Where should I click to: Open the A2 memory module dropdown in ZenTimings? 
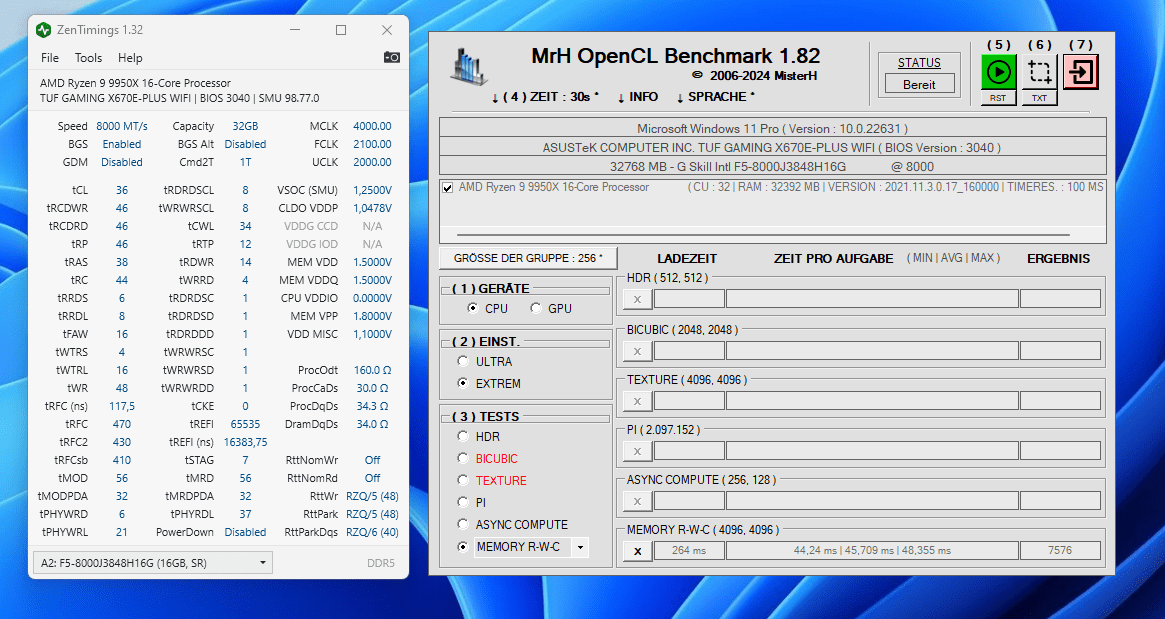(152, 563)
